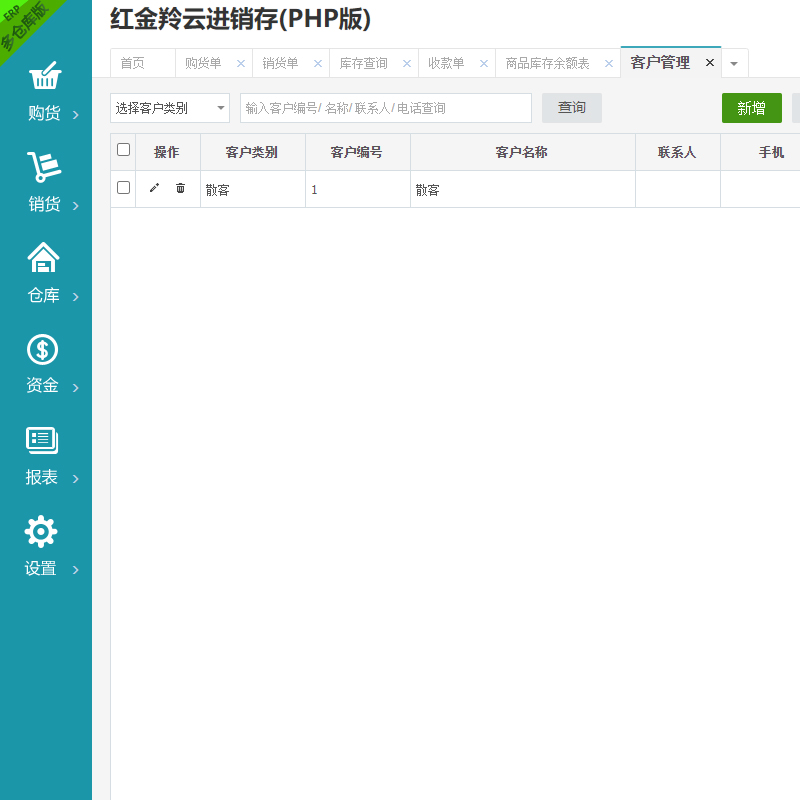Viewport: 800px width, 800px height.
Task: Expand the chevron next to 设置
Action: (x=76, y=570)
